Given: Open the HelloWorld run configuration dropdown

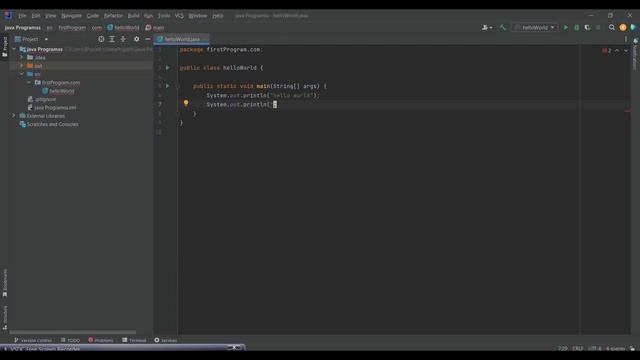Looking at the screenshot, I should click(x=535, y=27).
